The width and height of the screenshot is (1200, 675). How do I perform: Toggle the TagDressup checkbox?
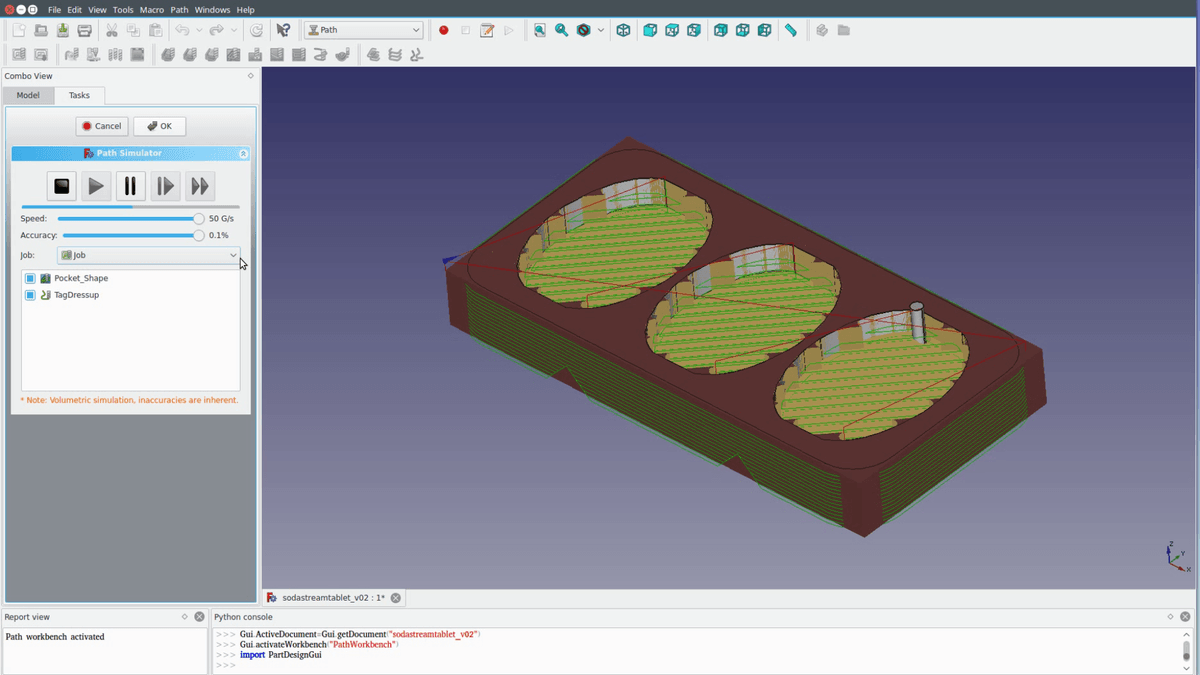pos(28,295)
